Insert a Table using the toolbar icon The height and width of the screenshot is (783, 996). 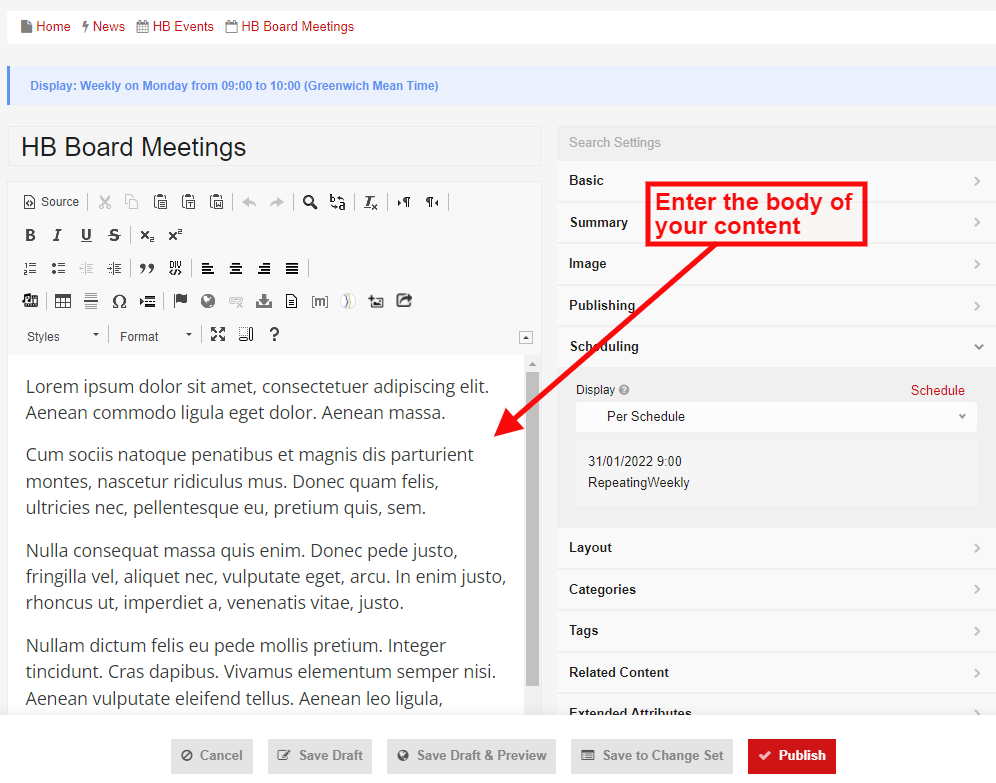coord(63,300)
